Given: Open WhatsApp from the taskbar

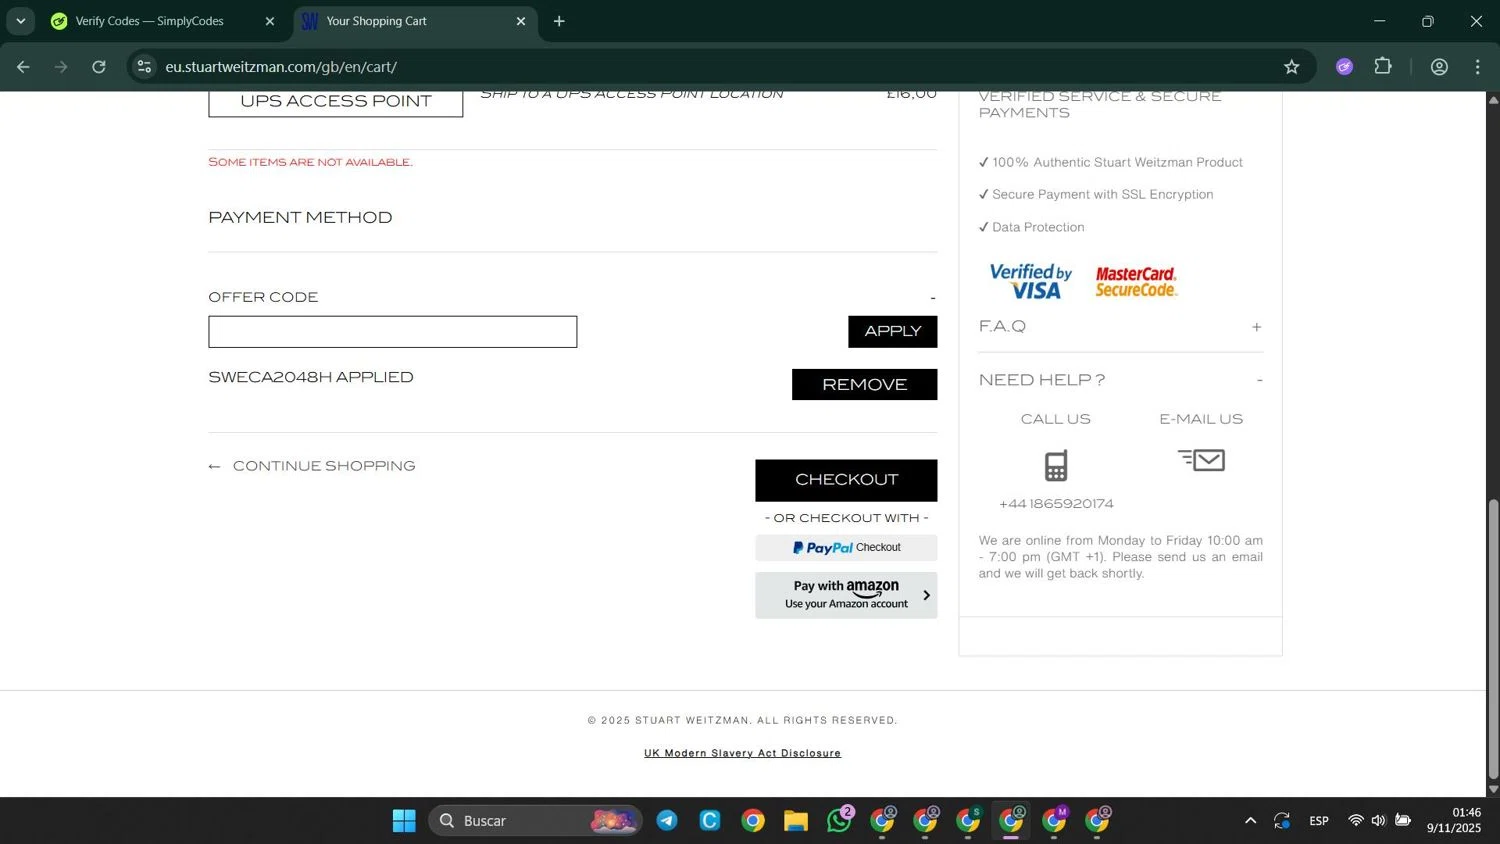Looking at the screenshot, I should [839, 821].
